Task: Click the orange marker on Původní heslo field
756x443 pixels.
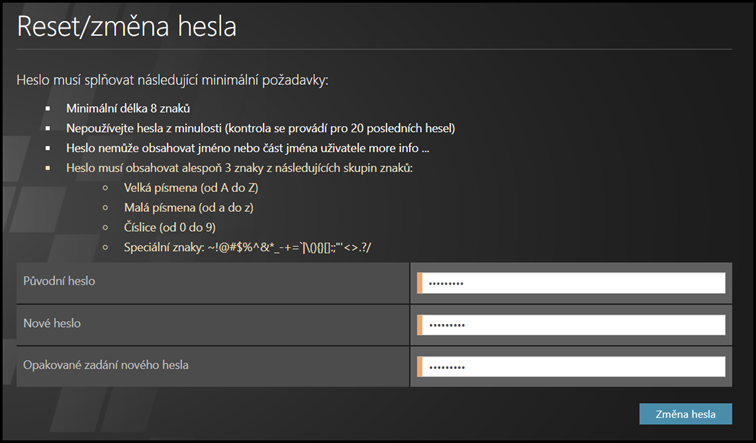Action: pos(420,283)
